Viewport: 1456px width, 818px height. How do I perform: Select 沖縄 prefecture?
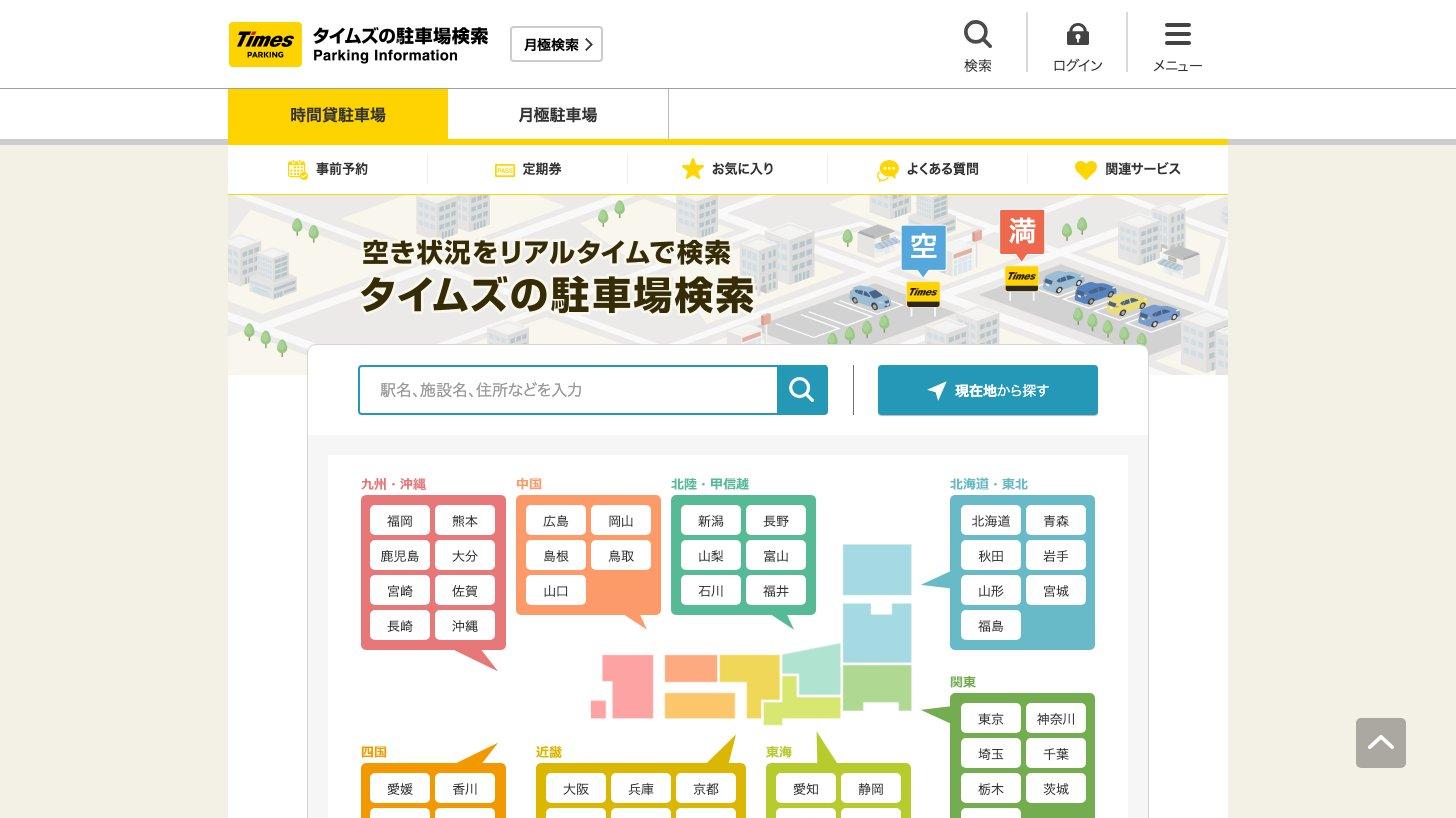coord(465,626)
